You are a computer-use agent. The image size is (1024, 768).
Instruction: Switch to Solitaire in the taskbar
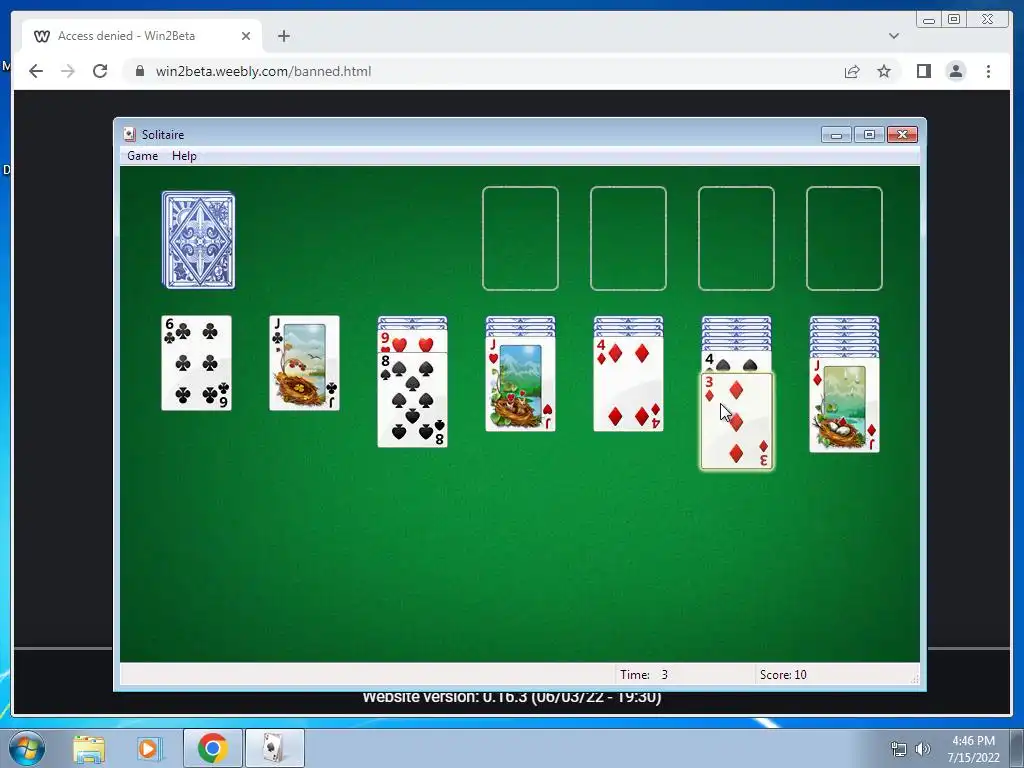click(274, 748)
